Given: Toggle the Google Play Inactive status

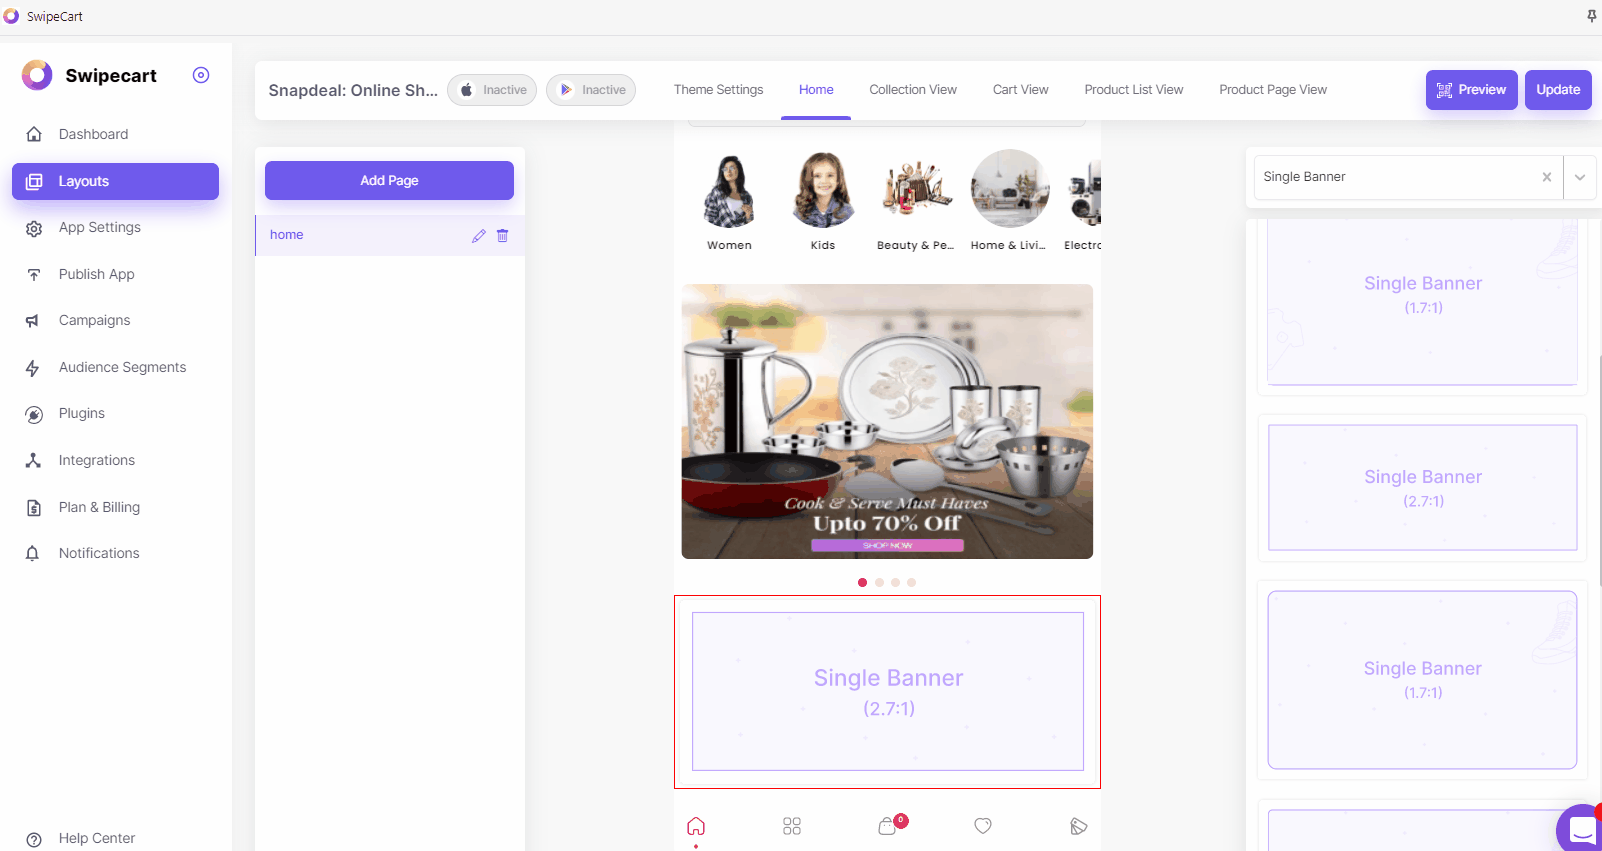Looking at the screenshot, I should click(591, 90).
